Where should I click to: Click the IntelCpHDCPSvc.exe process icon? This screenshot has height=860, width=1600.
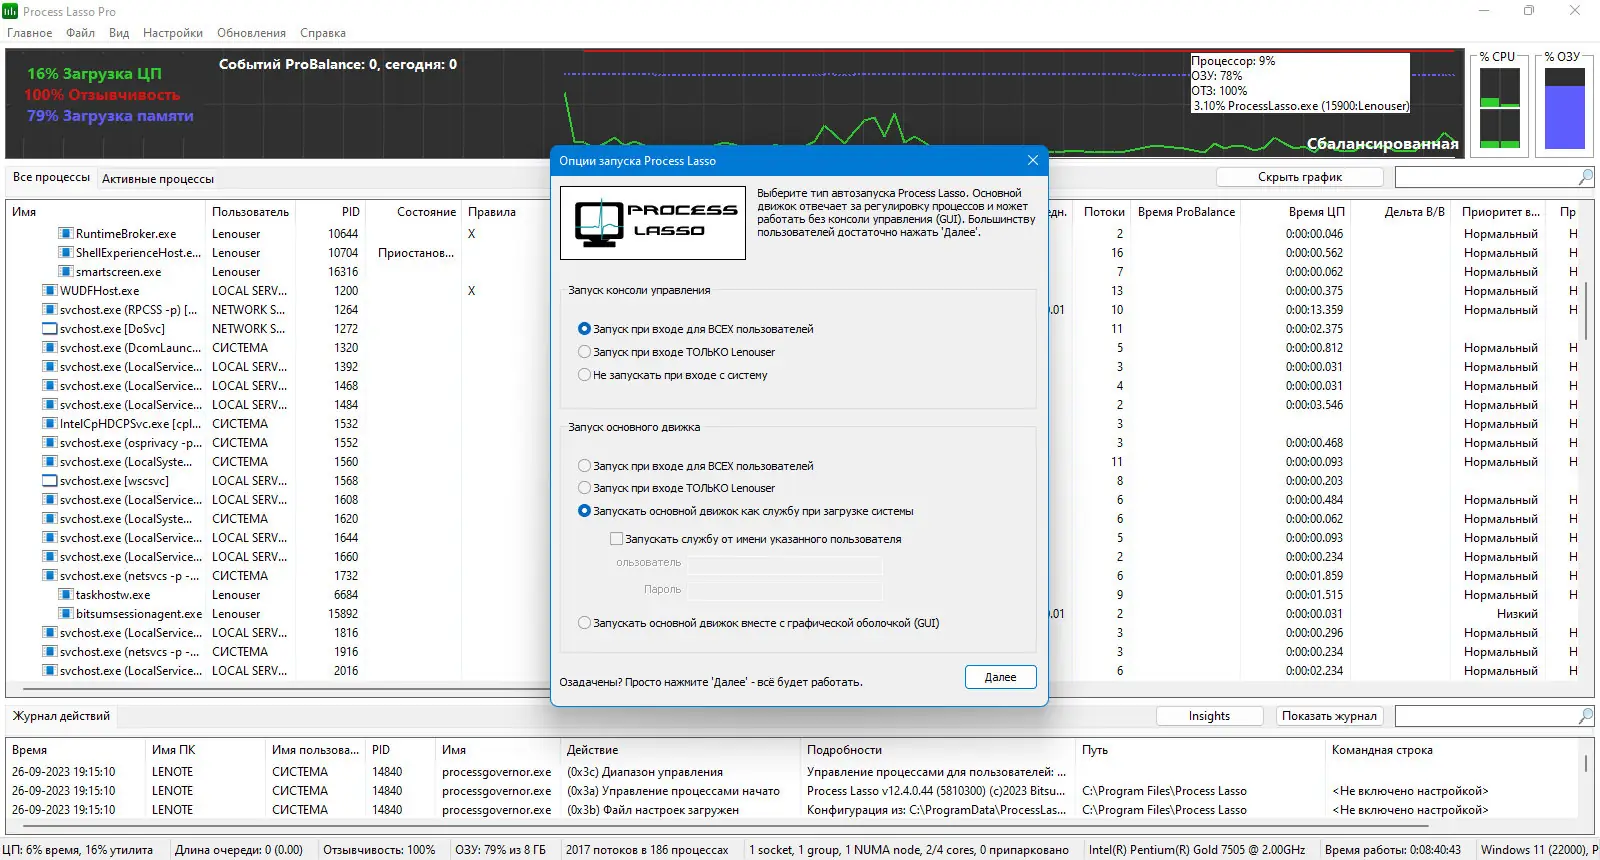(50, 424)
